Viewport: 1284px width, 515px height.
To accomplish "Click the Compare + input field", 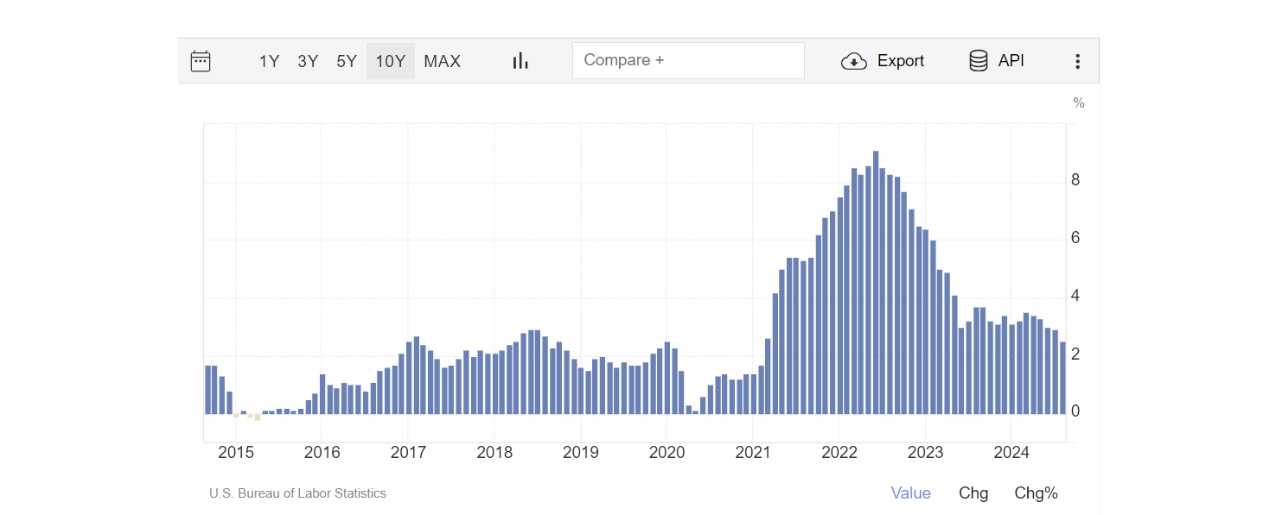I will click(x=688, y=61).
